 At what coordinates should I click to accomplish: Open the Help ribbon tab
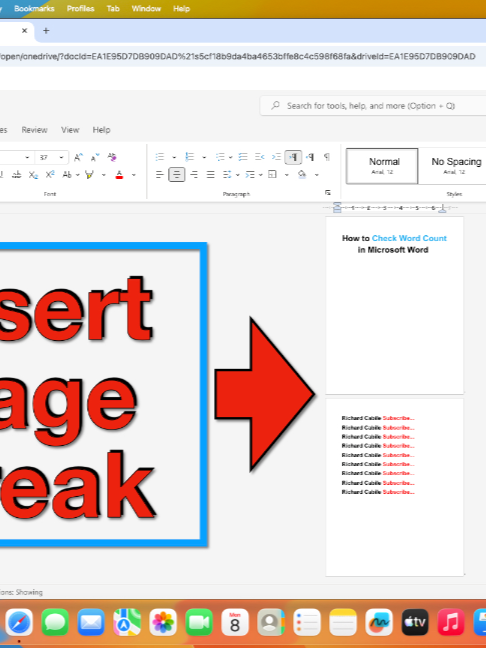pos(101,130)
